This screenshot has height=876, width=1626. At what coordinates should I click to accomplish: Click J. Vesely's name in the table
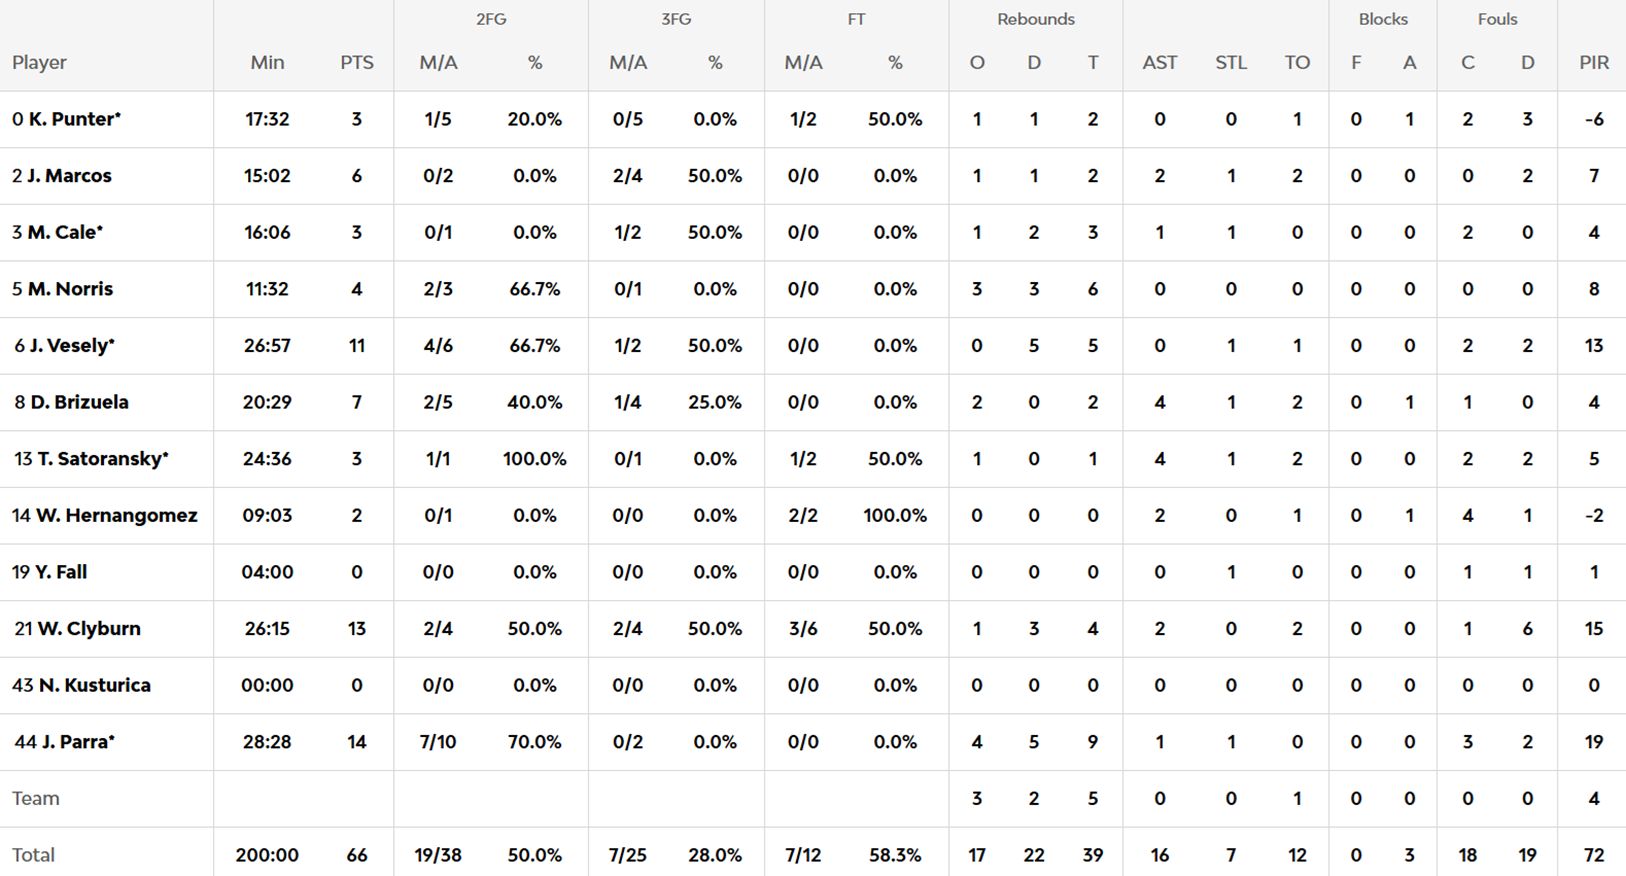pyautogui.click(x=72, y=346)
